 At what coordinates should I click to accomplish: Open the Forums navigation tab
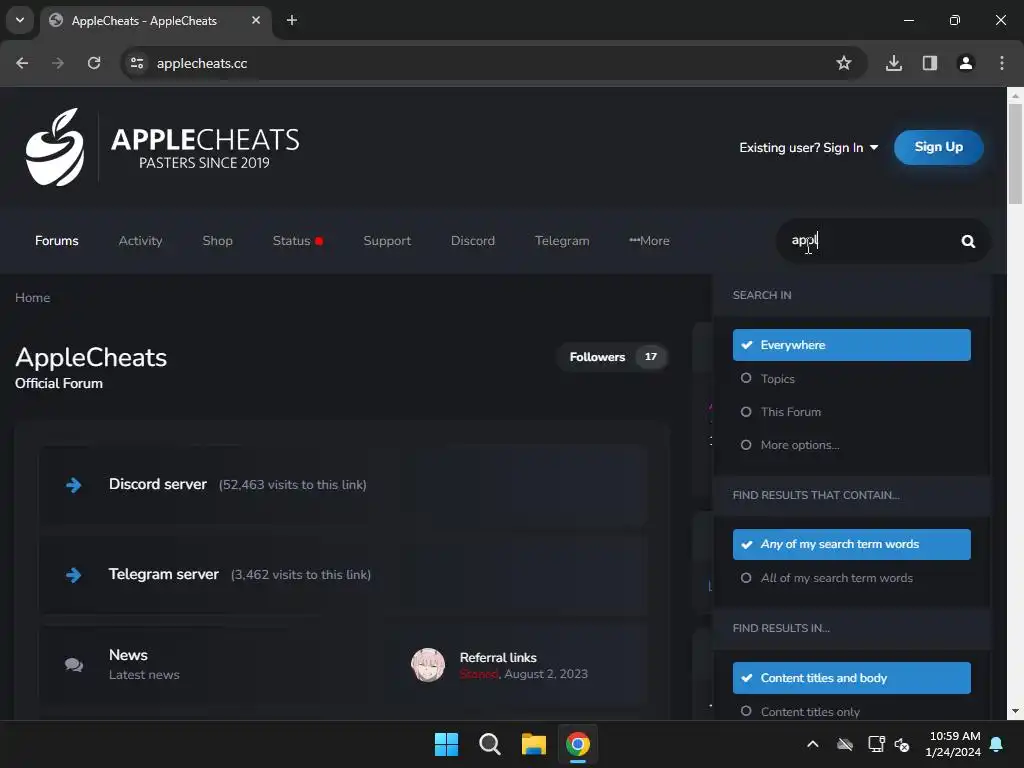[x=57, y=241]
